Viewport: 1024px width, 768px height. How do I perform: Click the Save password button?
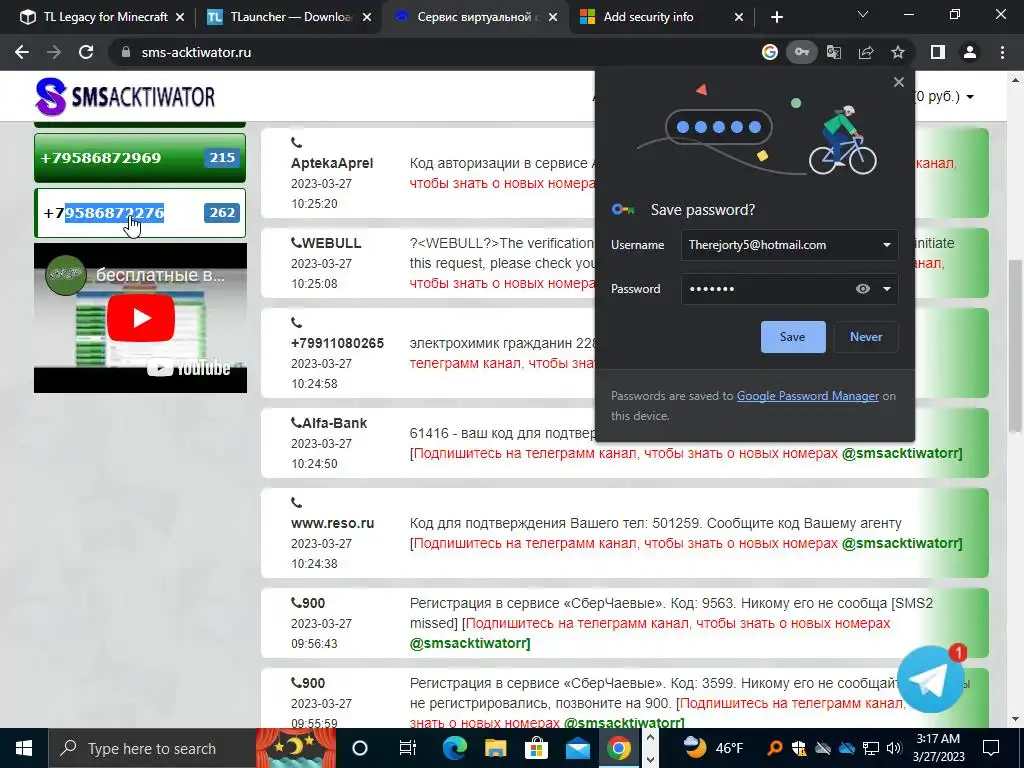(x=793, y=337)
